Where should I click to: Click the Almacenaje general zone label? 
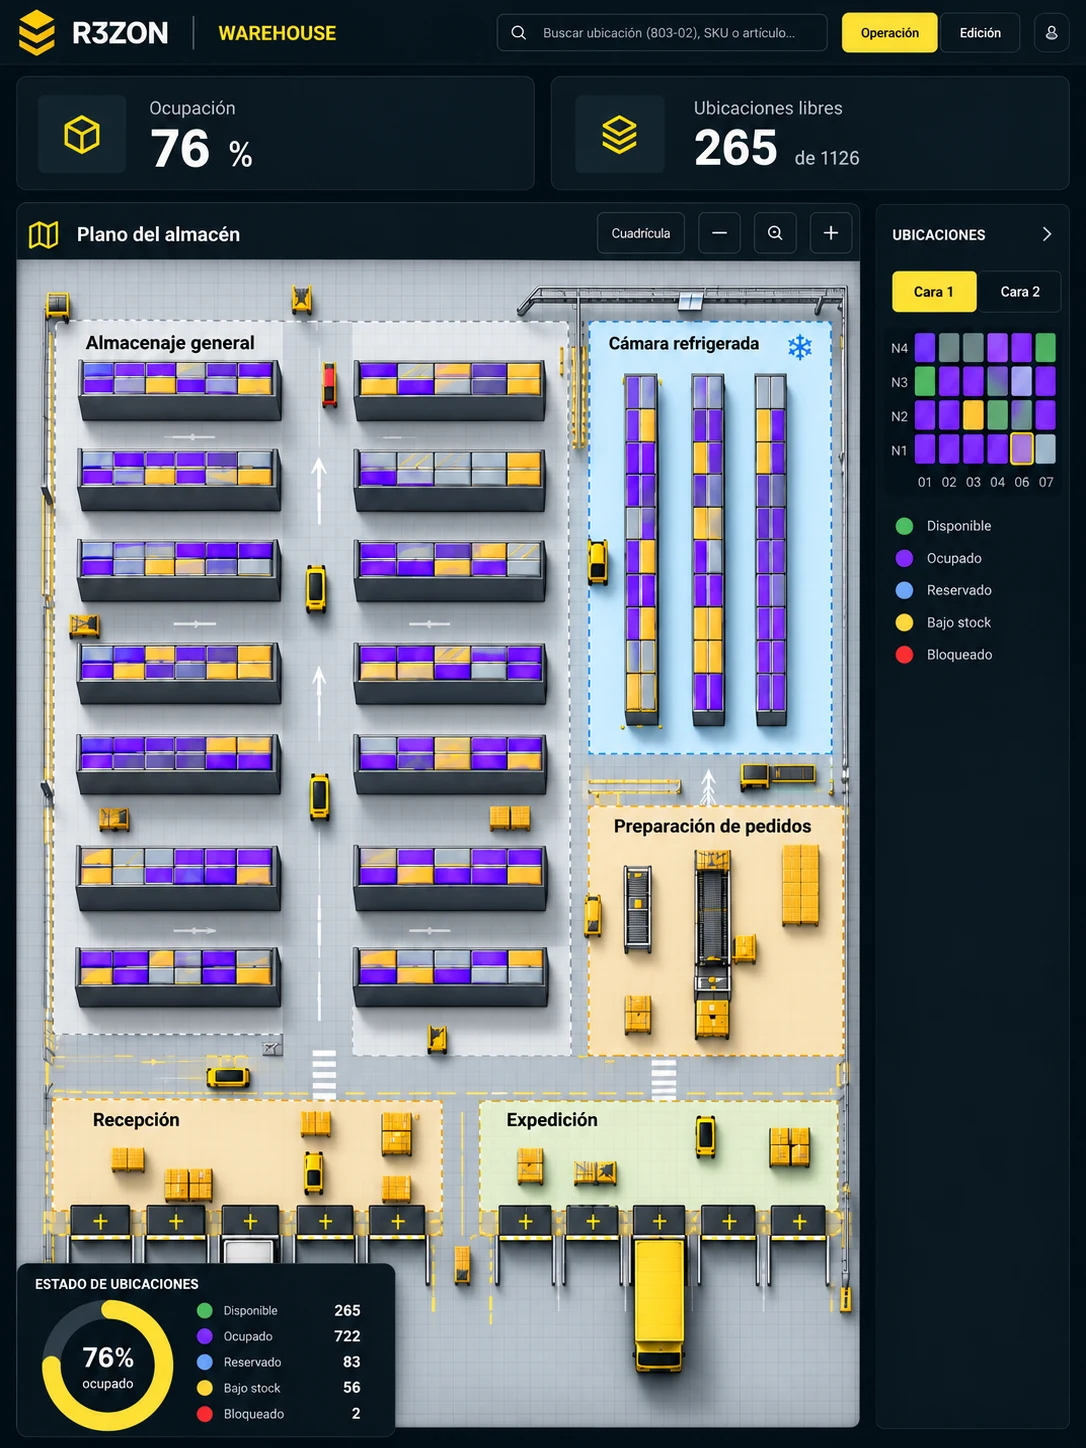click(x=170, y=343)
